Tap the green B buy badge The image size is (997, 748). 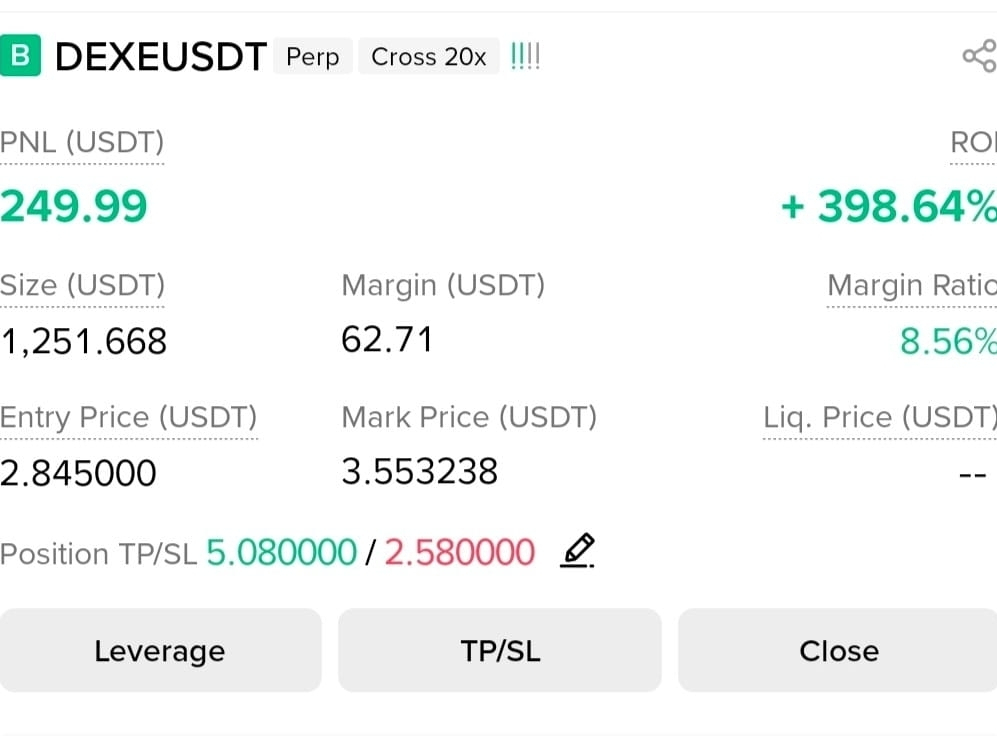tap(21, 56)
